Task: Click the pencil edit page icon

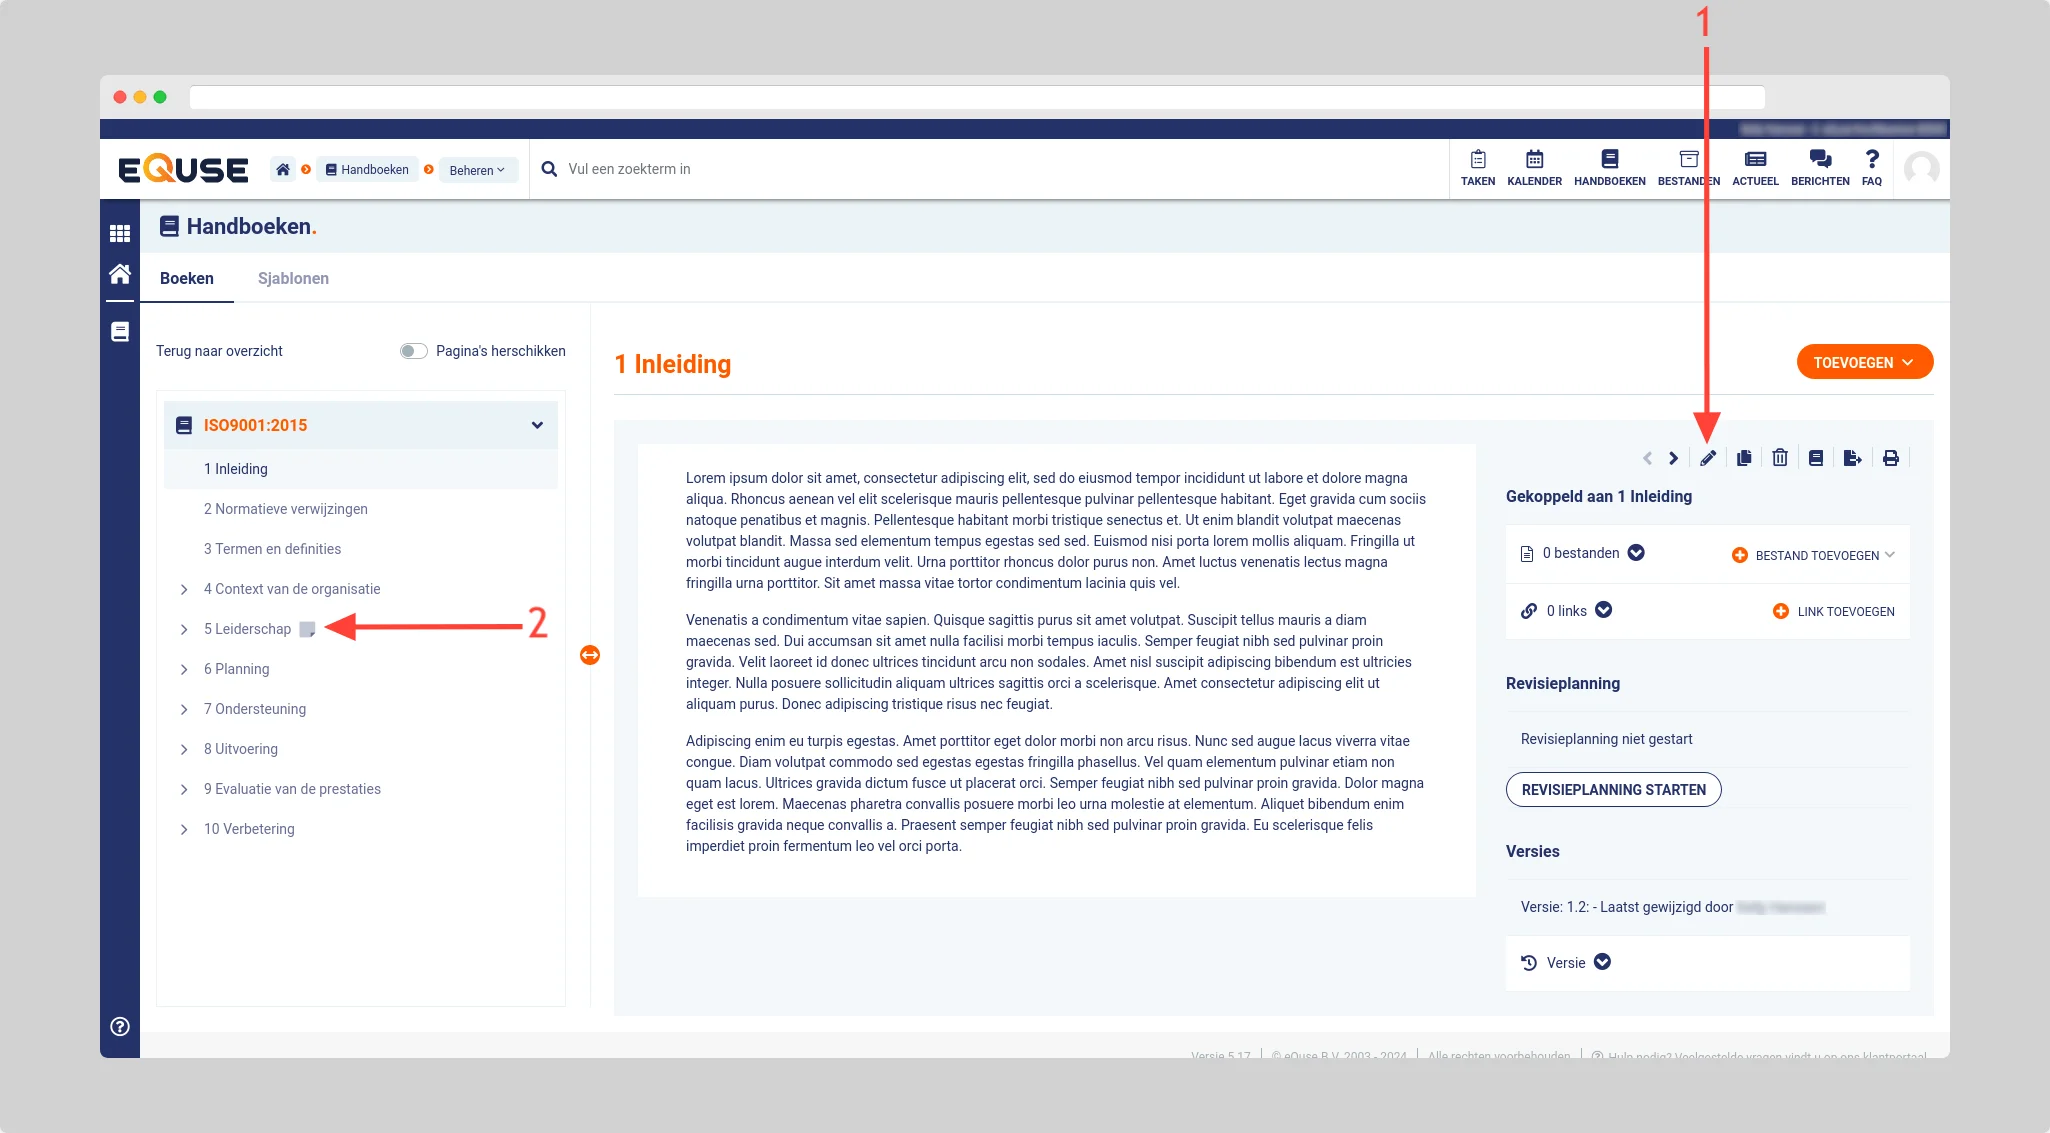Action: 1708,458
